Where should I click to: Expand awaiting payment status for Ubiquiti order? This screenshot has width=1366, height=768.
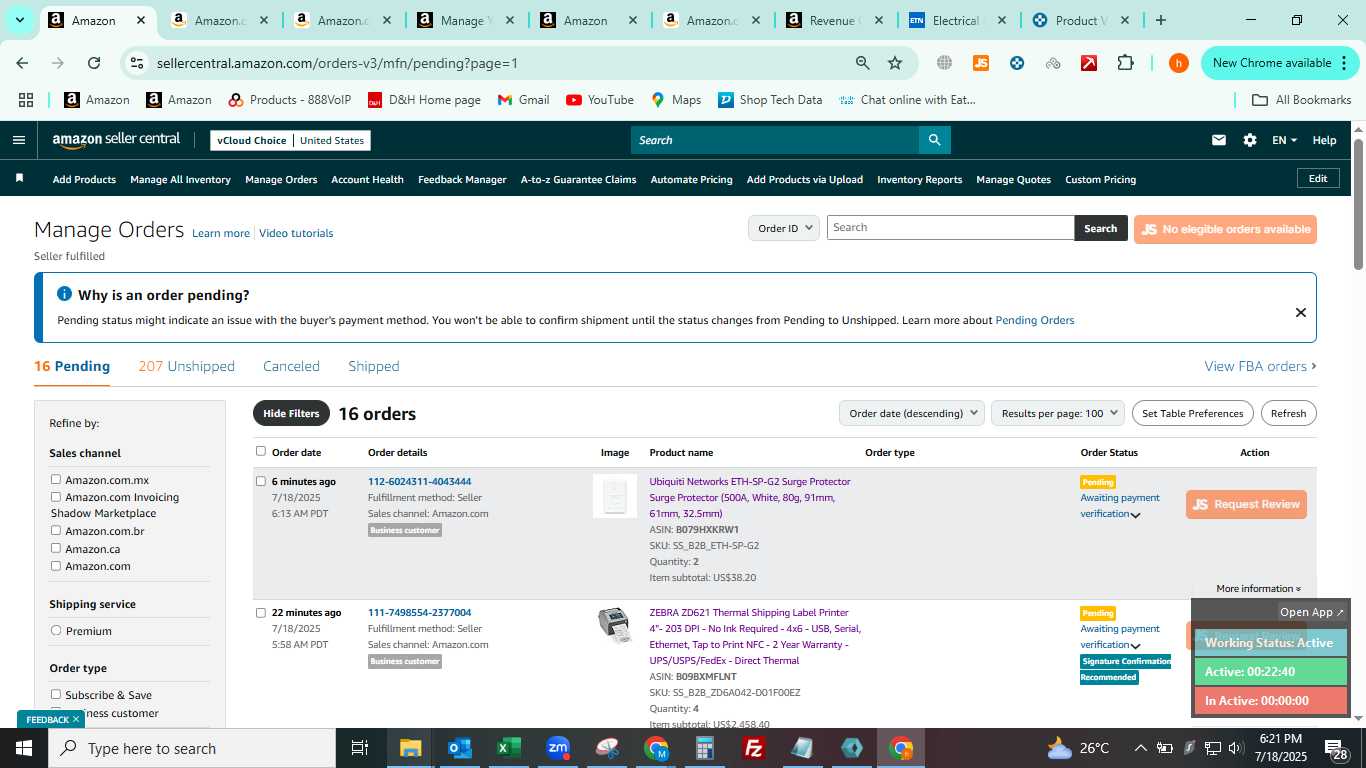point(1135,515)
